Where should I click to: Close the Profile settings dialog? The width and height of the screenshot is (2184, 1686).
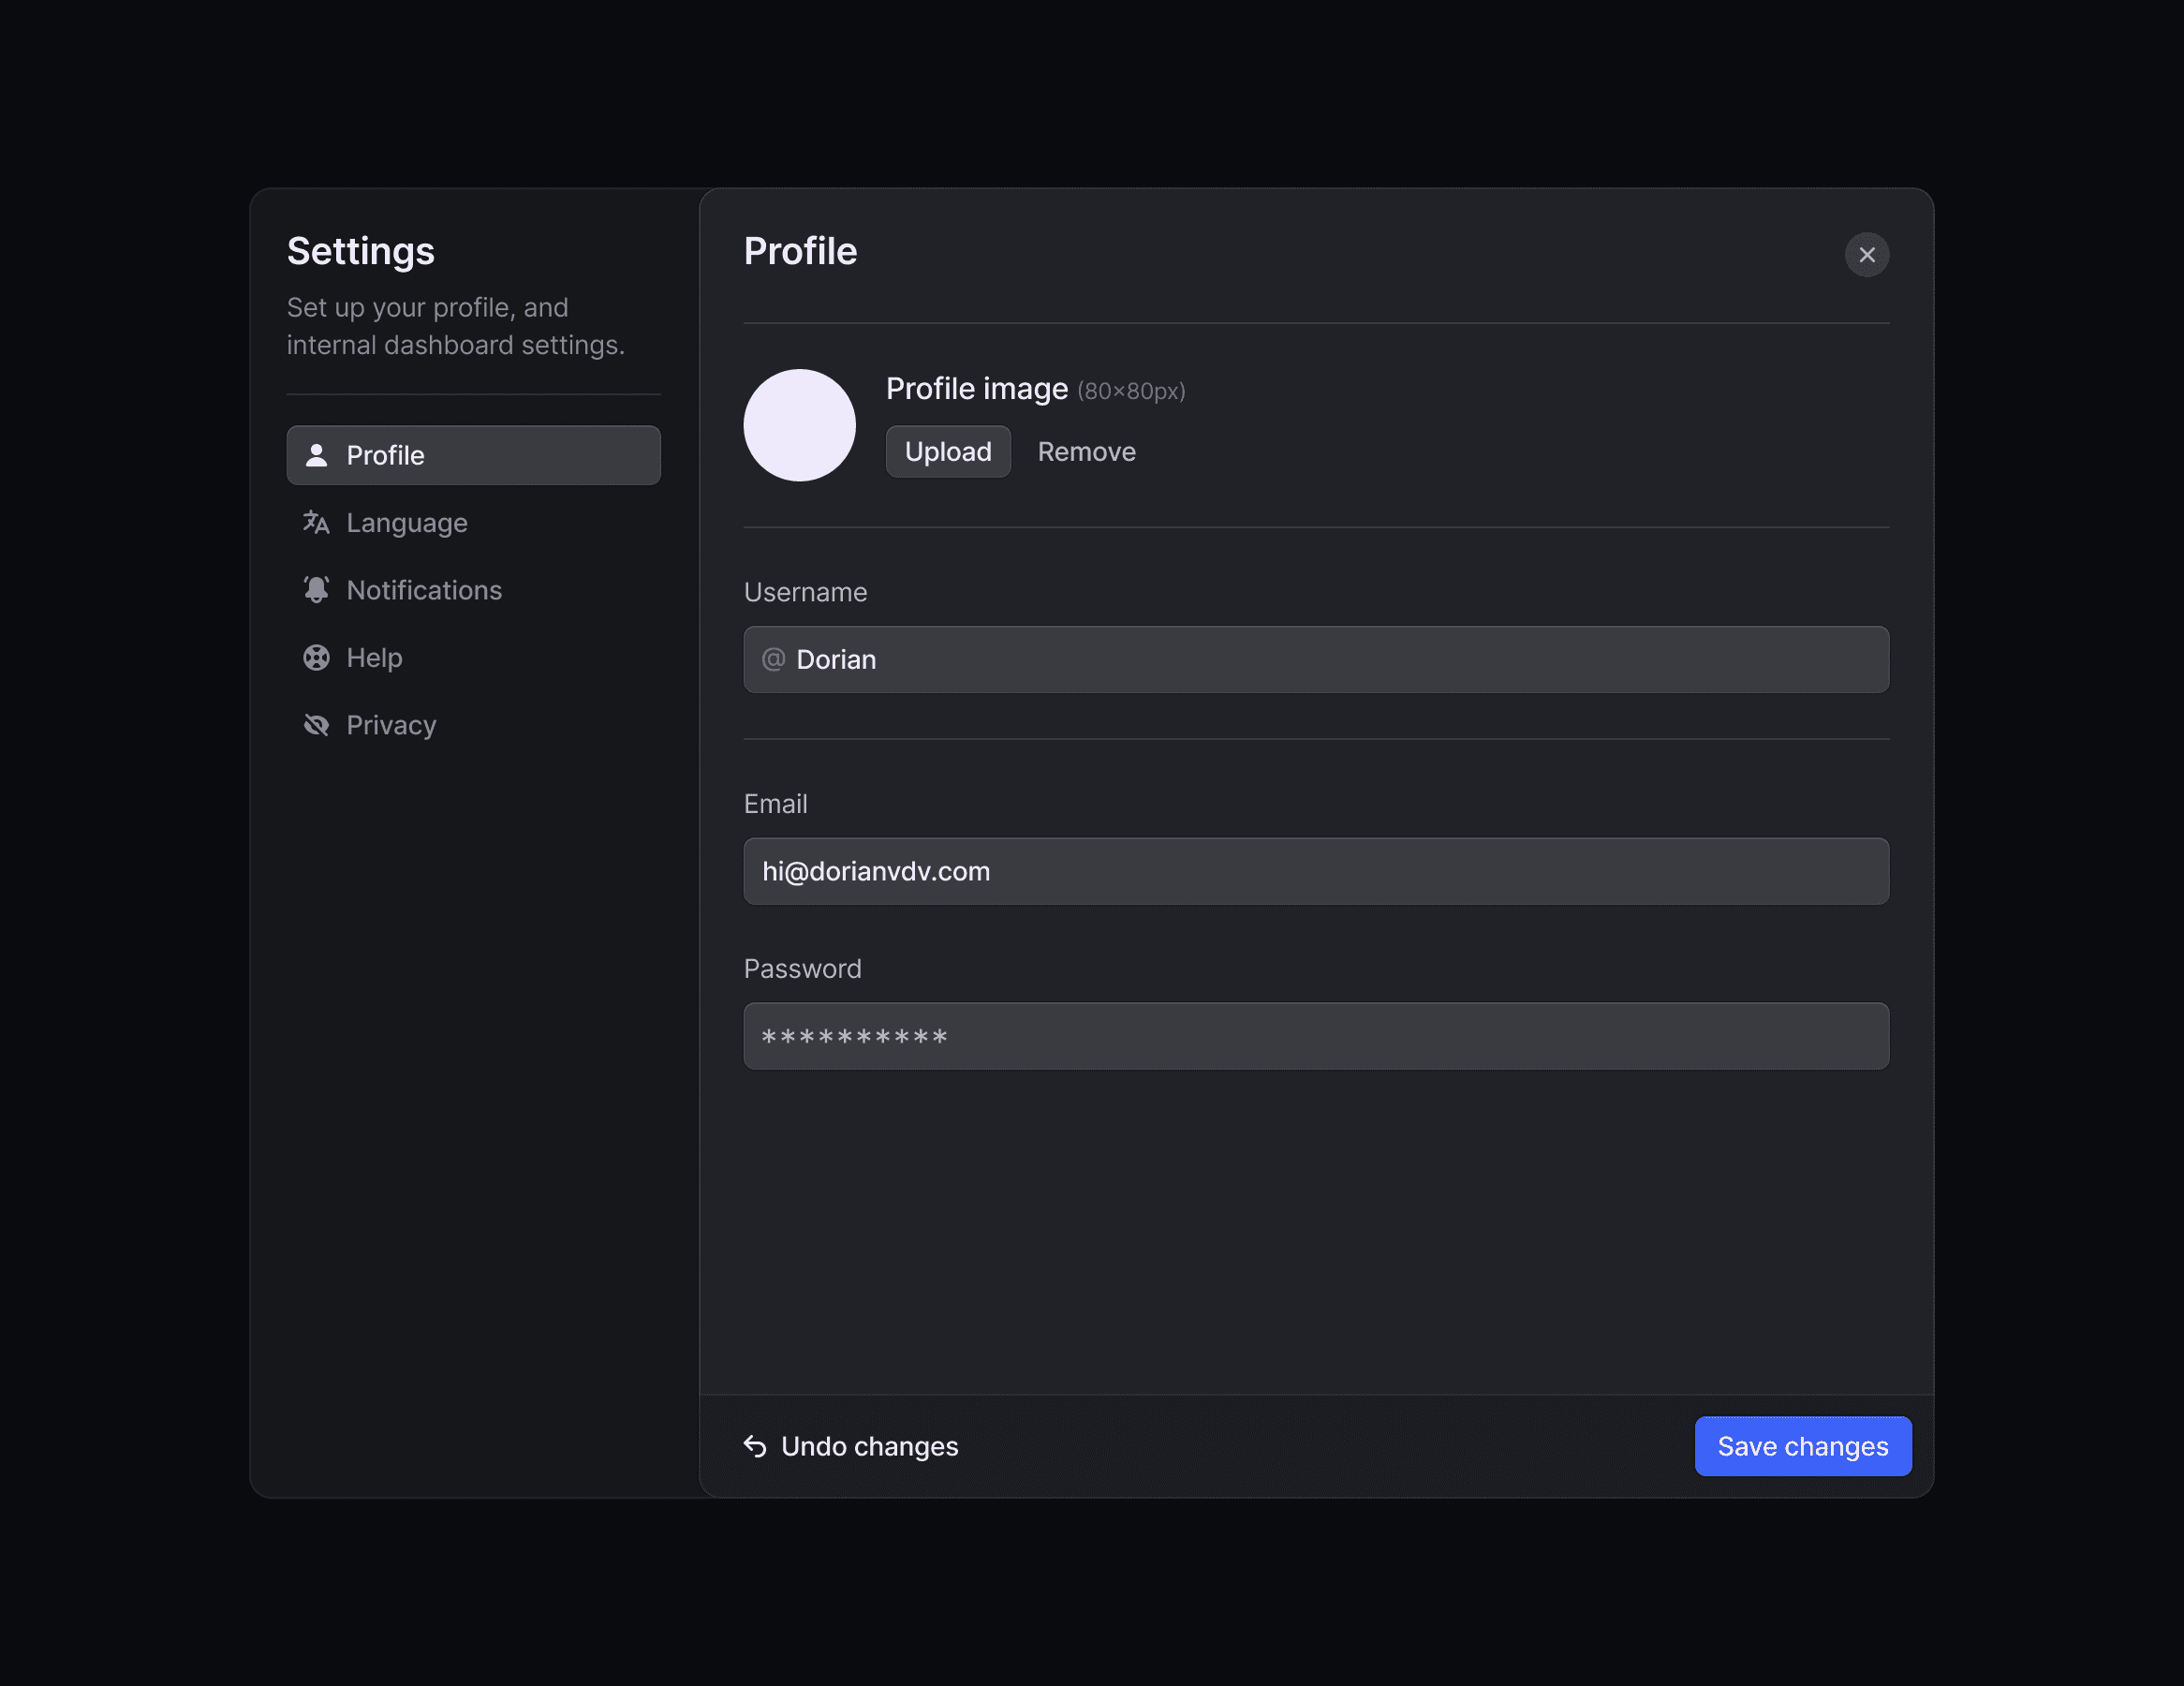tap(1866, 255)
